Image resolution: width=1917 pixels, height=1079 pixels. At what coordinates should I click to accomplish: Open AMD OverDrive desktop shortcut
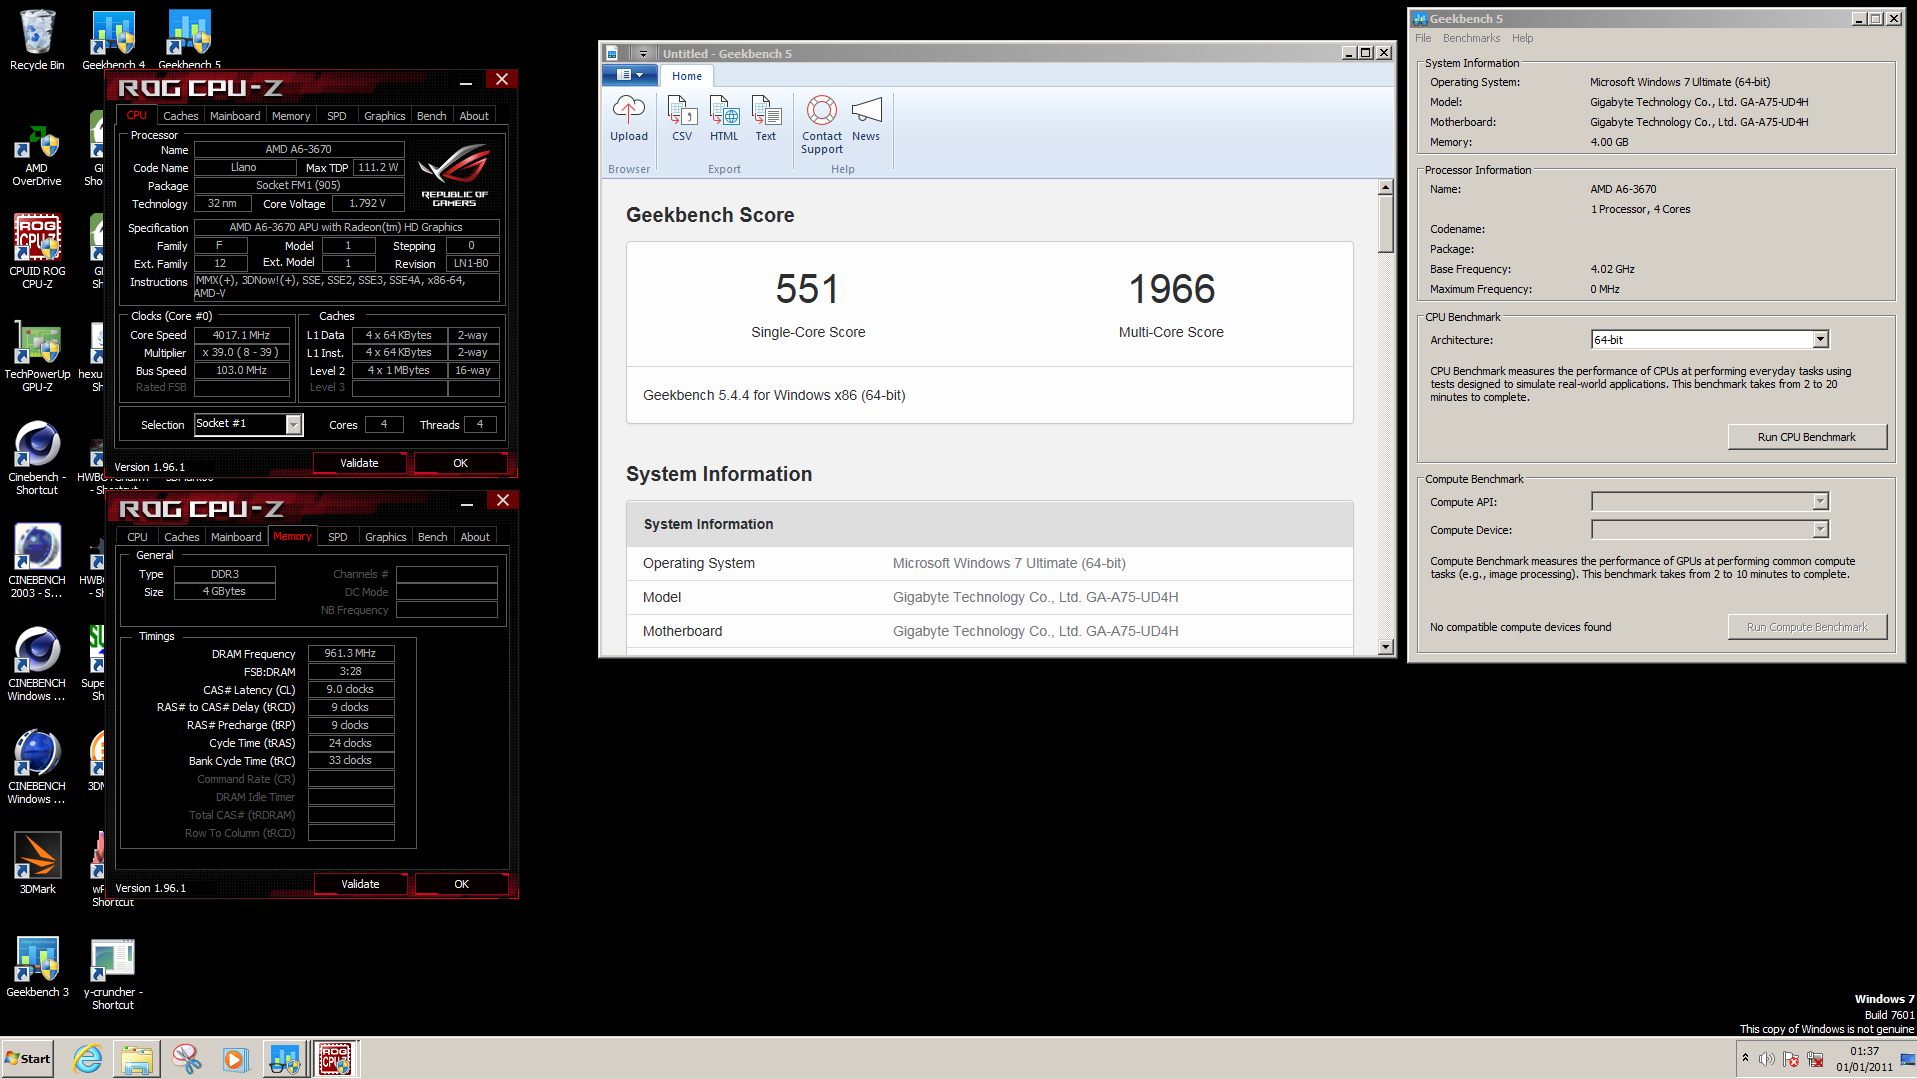click(37, 156)
